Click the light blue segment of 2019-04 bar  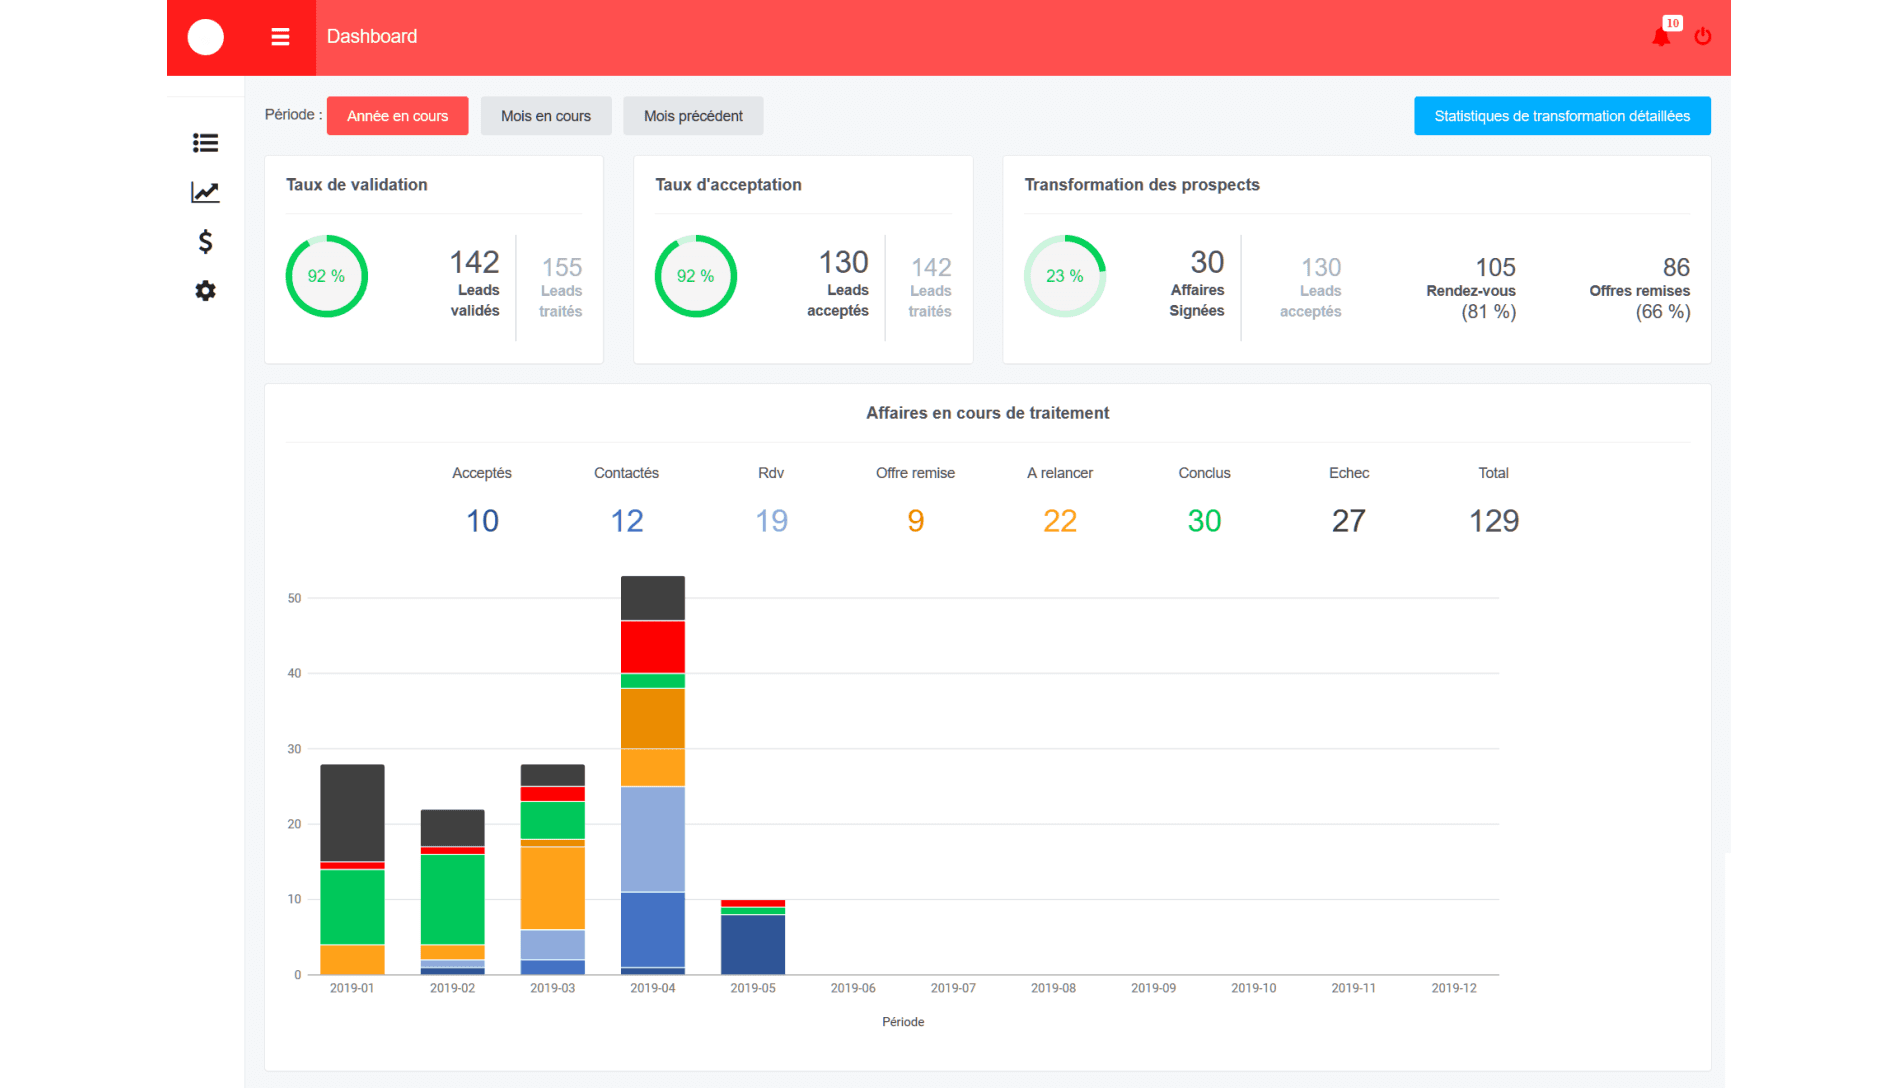[x=652, y=839]
